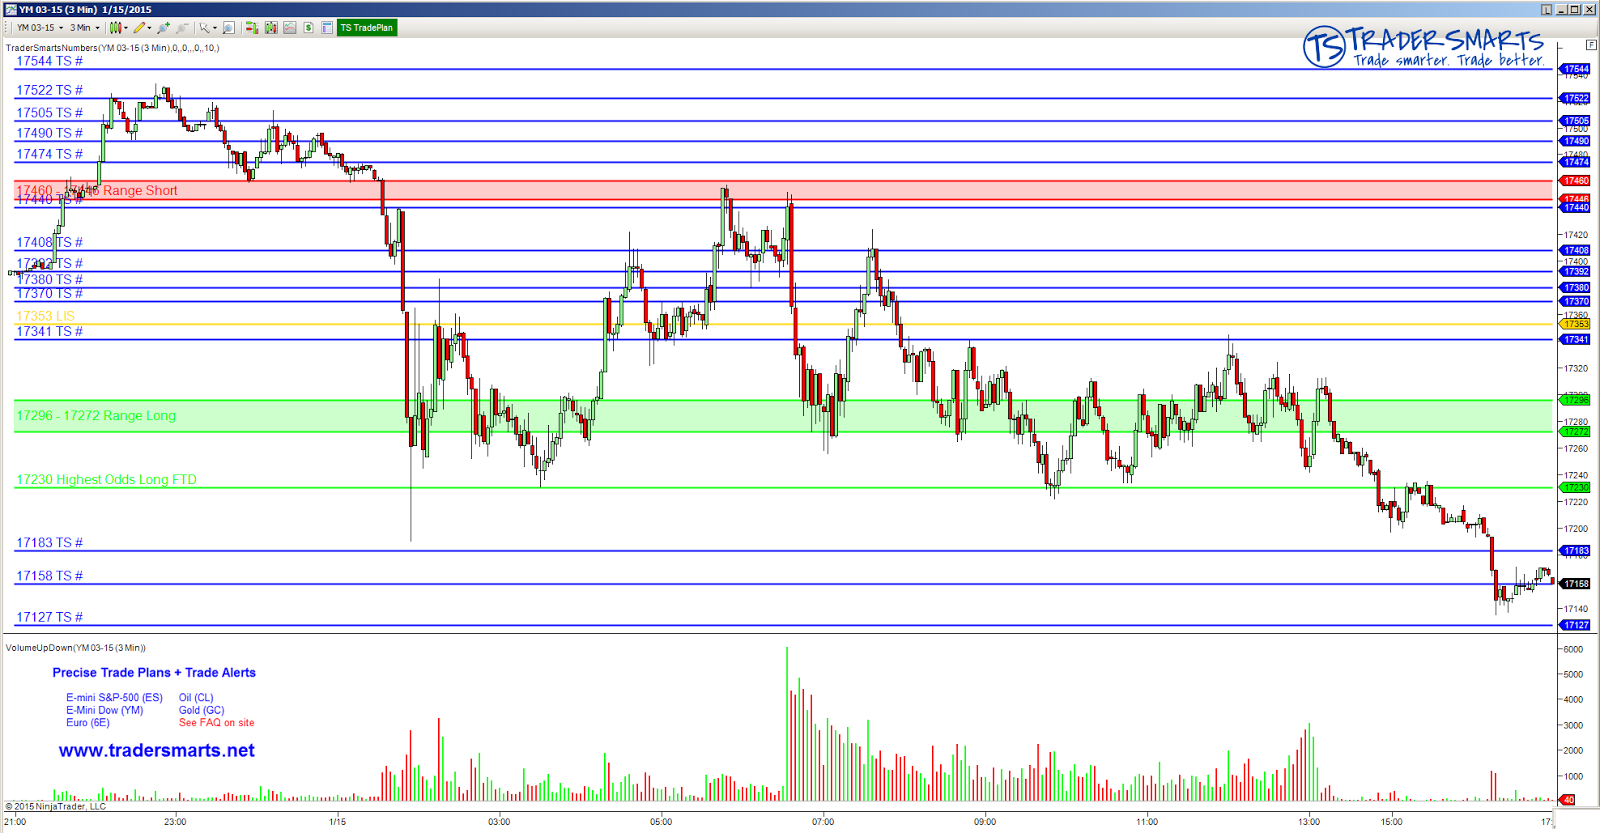This screenshot has width=1600, height=833.
Task: Select the VolumeUpDown indicator label
Action: (x=76, y=648)
